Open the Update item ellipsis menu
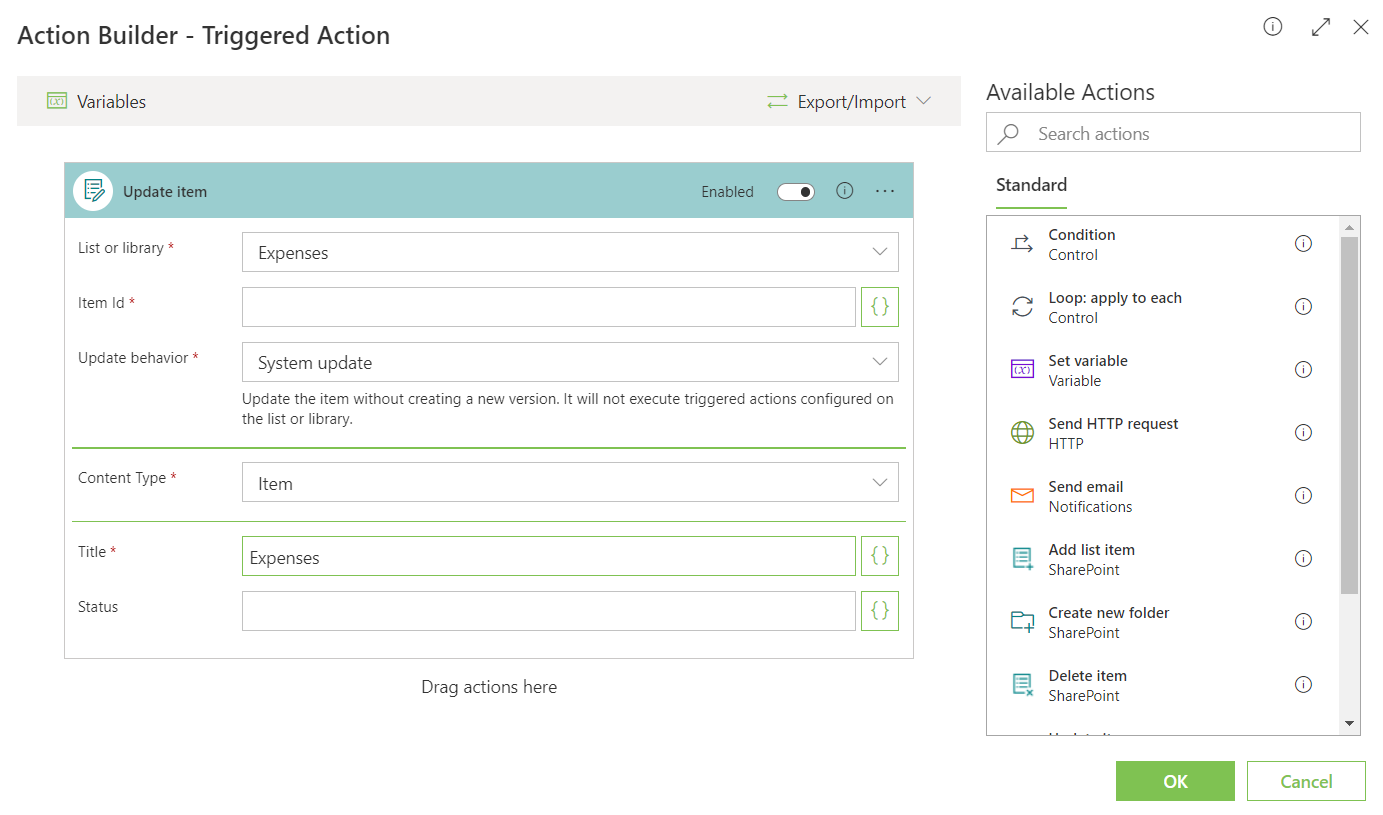This screenshot has height=815, width=1383. tap(885, 191)
